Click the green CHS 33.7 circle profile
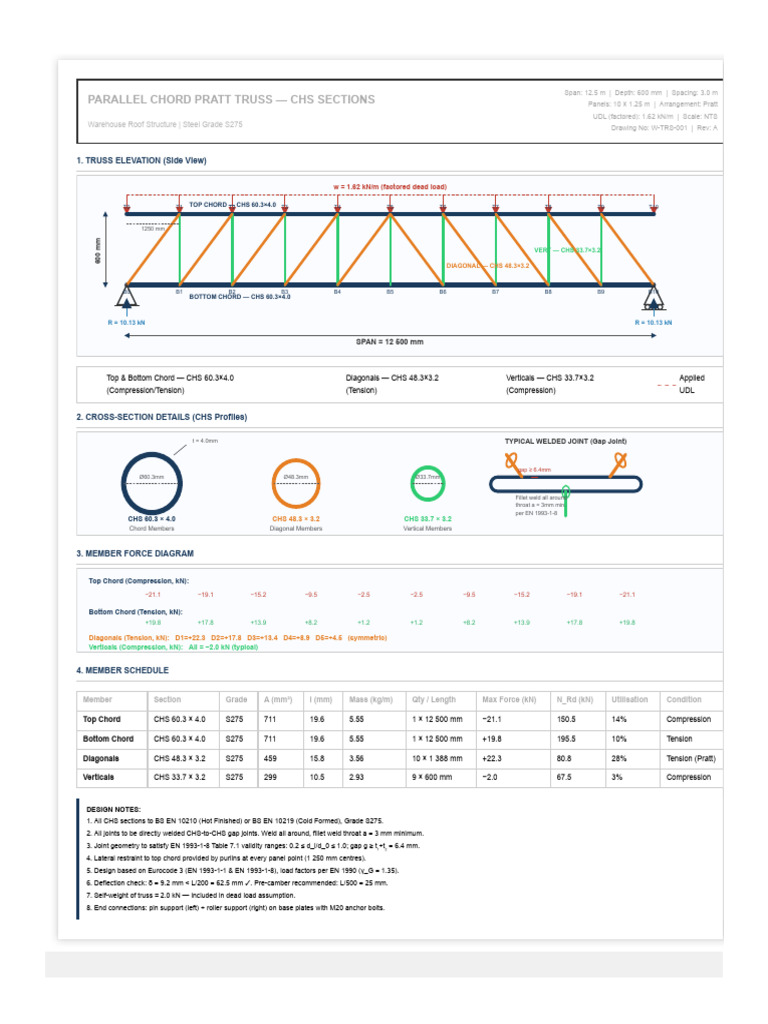This screenshot has width=768, height=1024. (428, 483)
